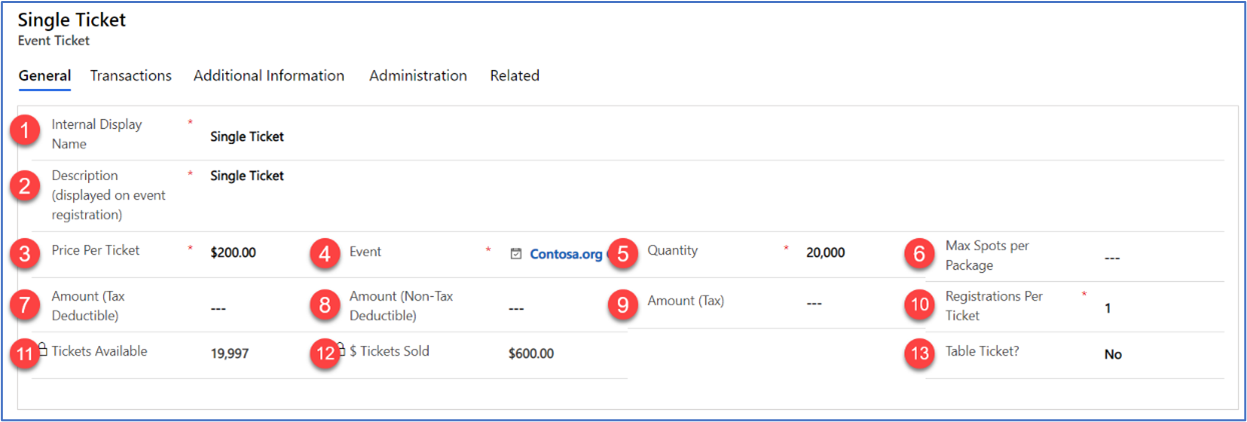Switch to Additional Information tab
This screenshot has width=1247, height=422.
(x=269, y=76)
